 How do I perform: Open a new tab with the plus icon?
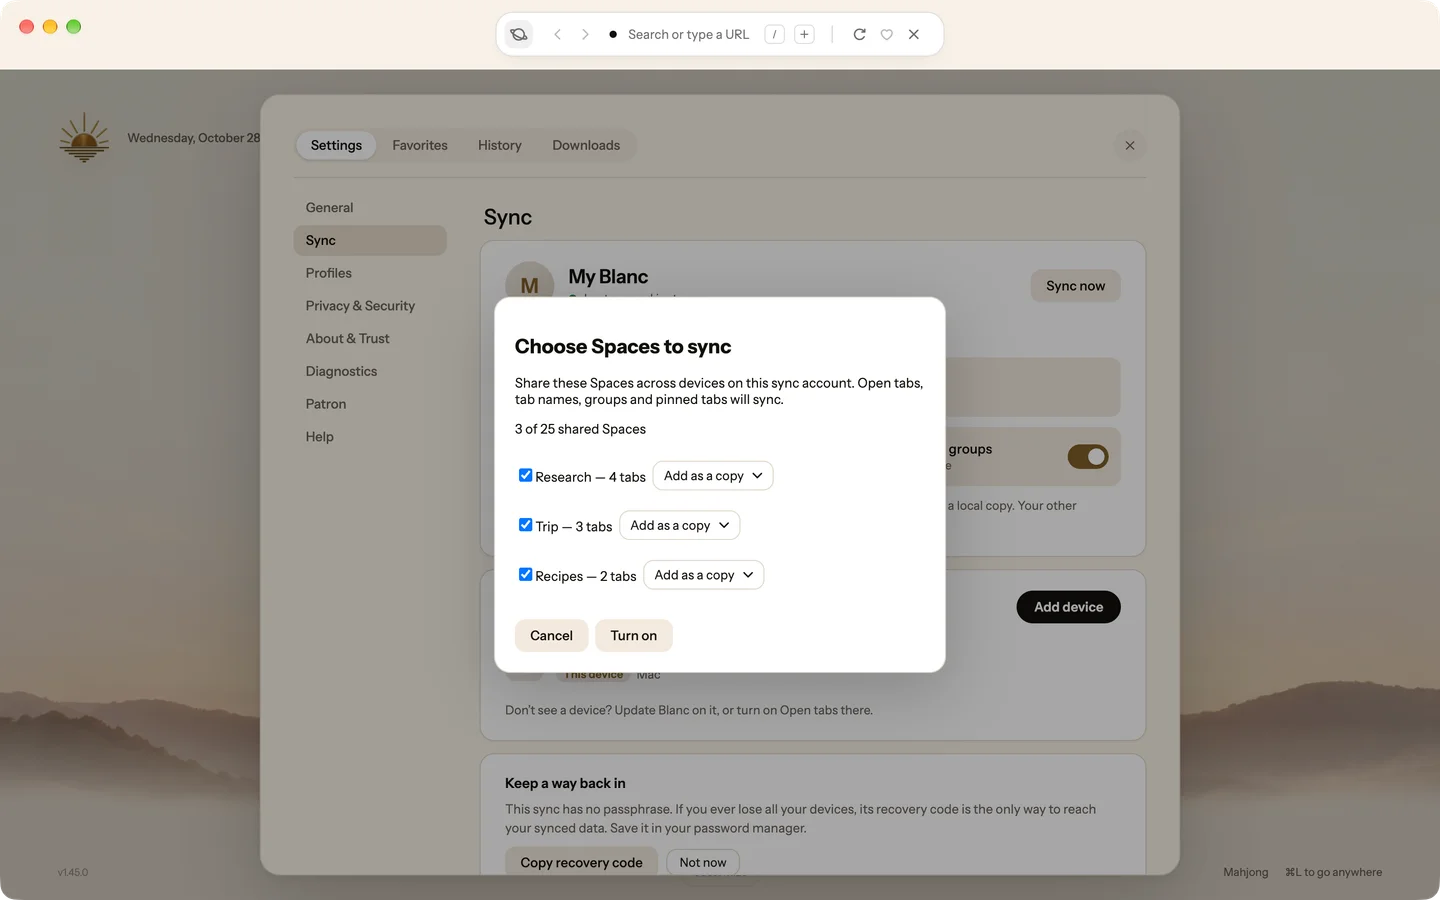click(804, 34)
